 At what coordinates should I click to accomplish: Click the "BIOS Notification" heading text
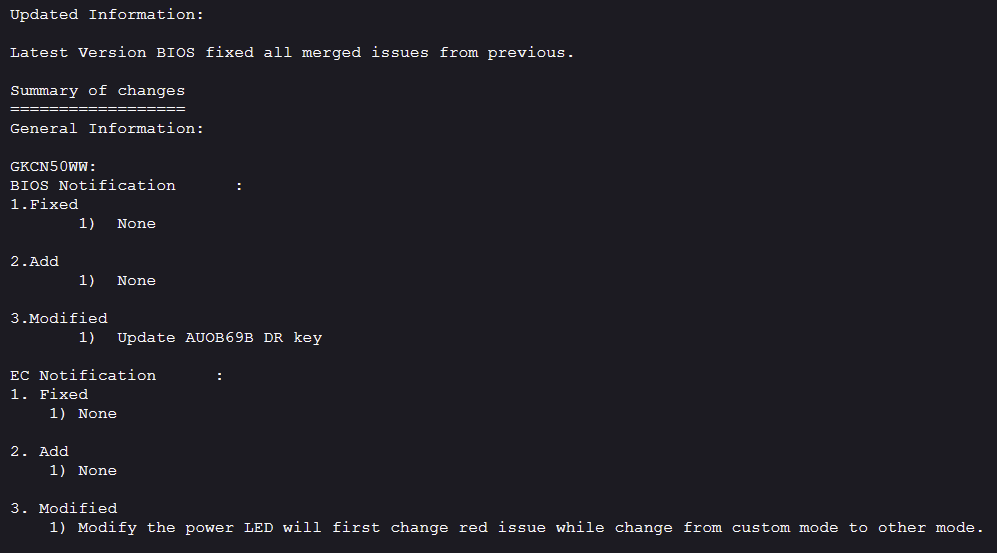[93, 185]
